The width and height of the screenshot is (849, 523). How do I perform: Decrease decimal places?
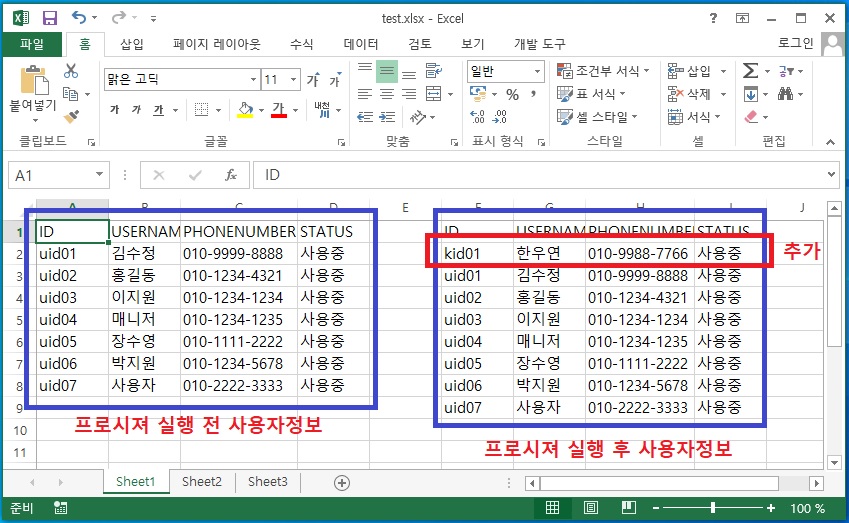[x=500, y=117]
